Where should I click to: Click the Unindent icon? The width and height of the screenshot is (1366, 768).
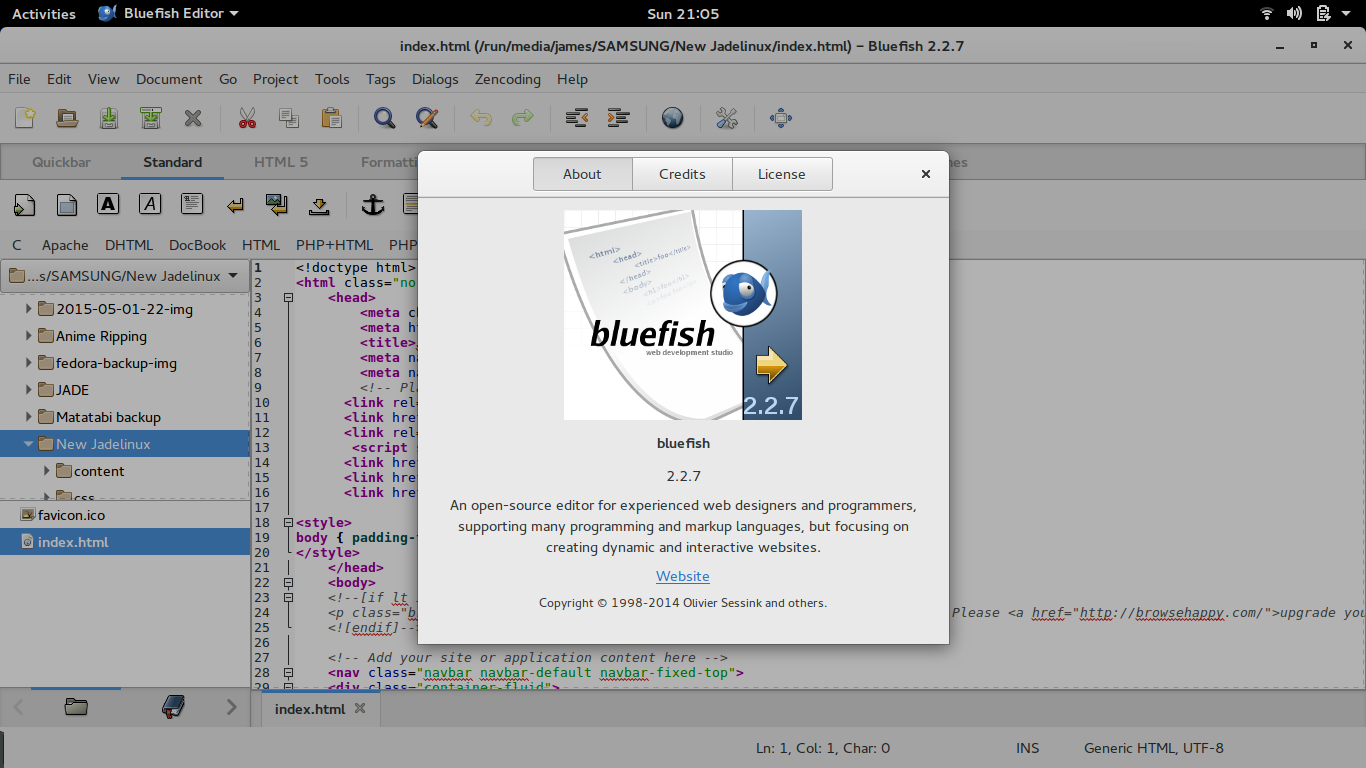point(577,118)
